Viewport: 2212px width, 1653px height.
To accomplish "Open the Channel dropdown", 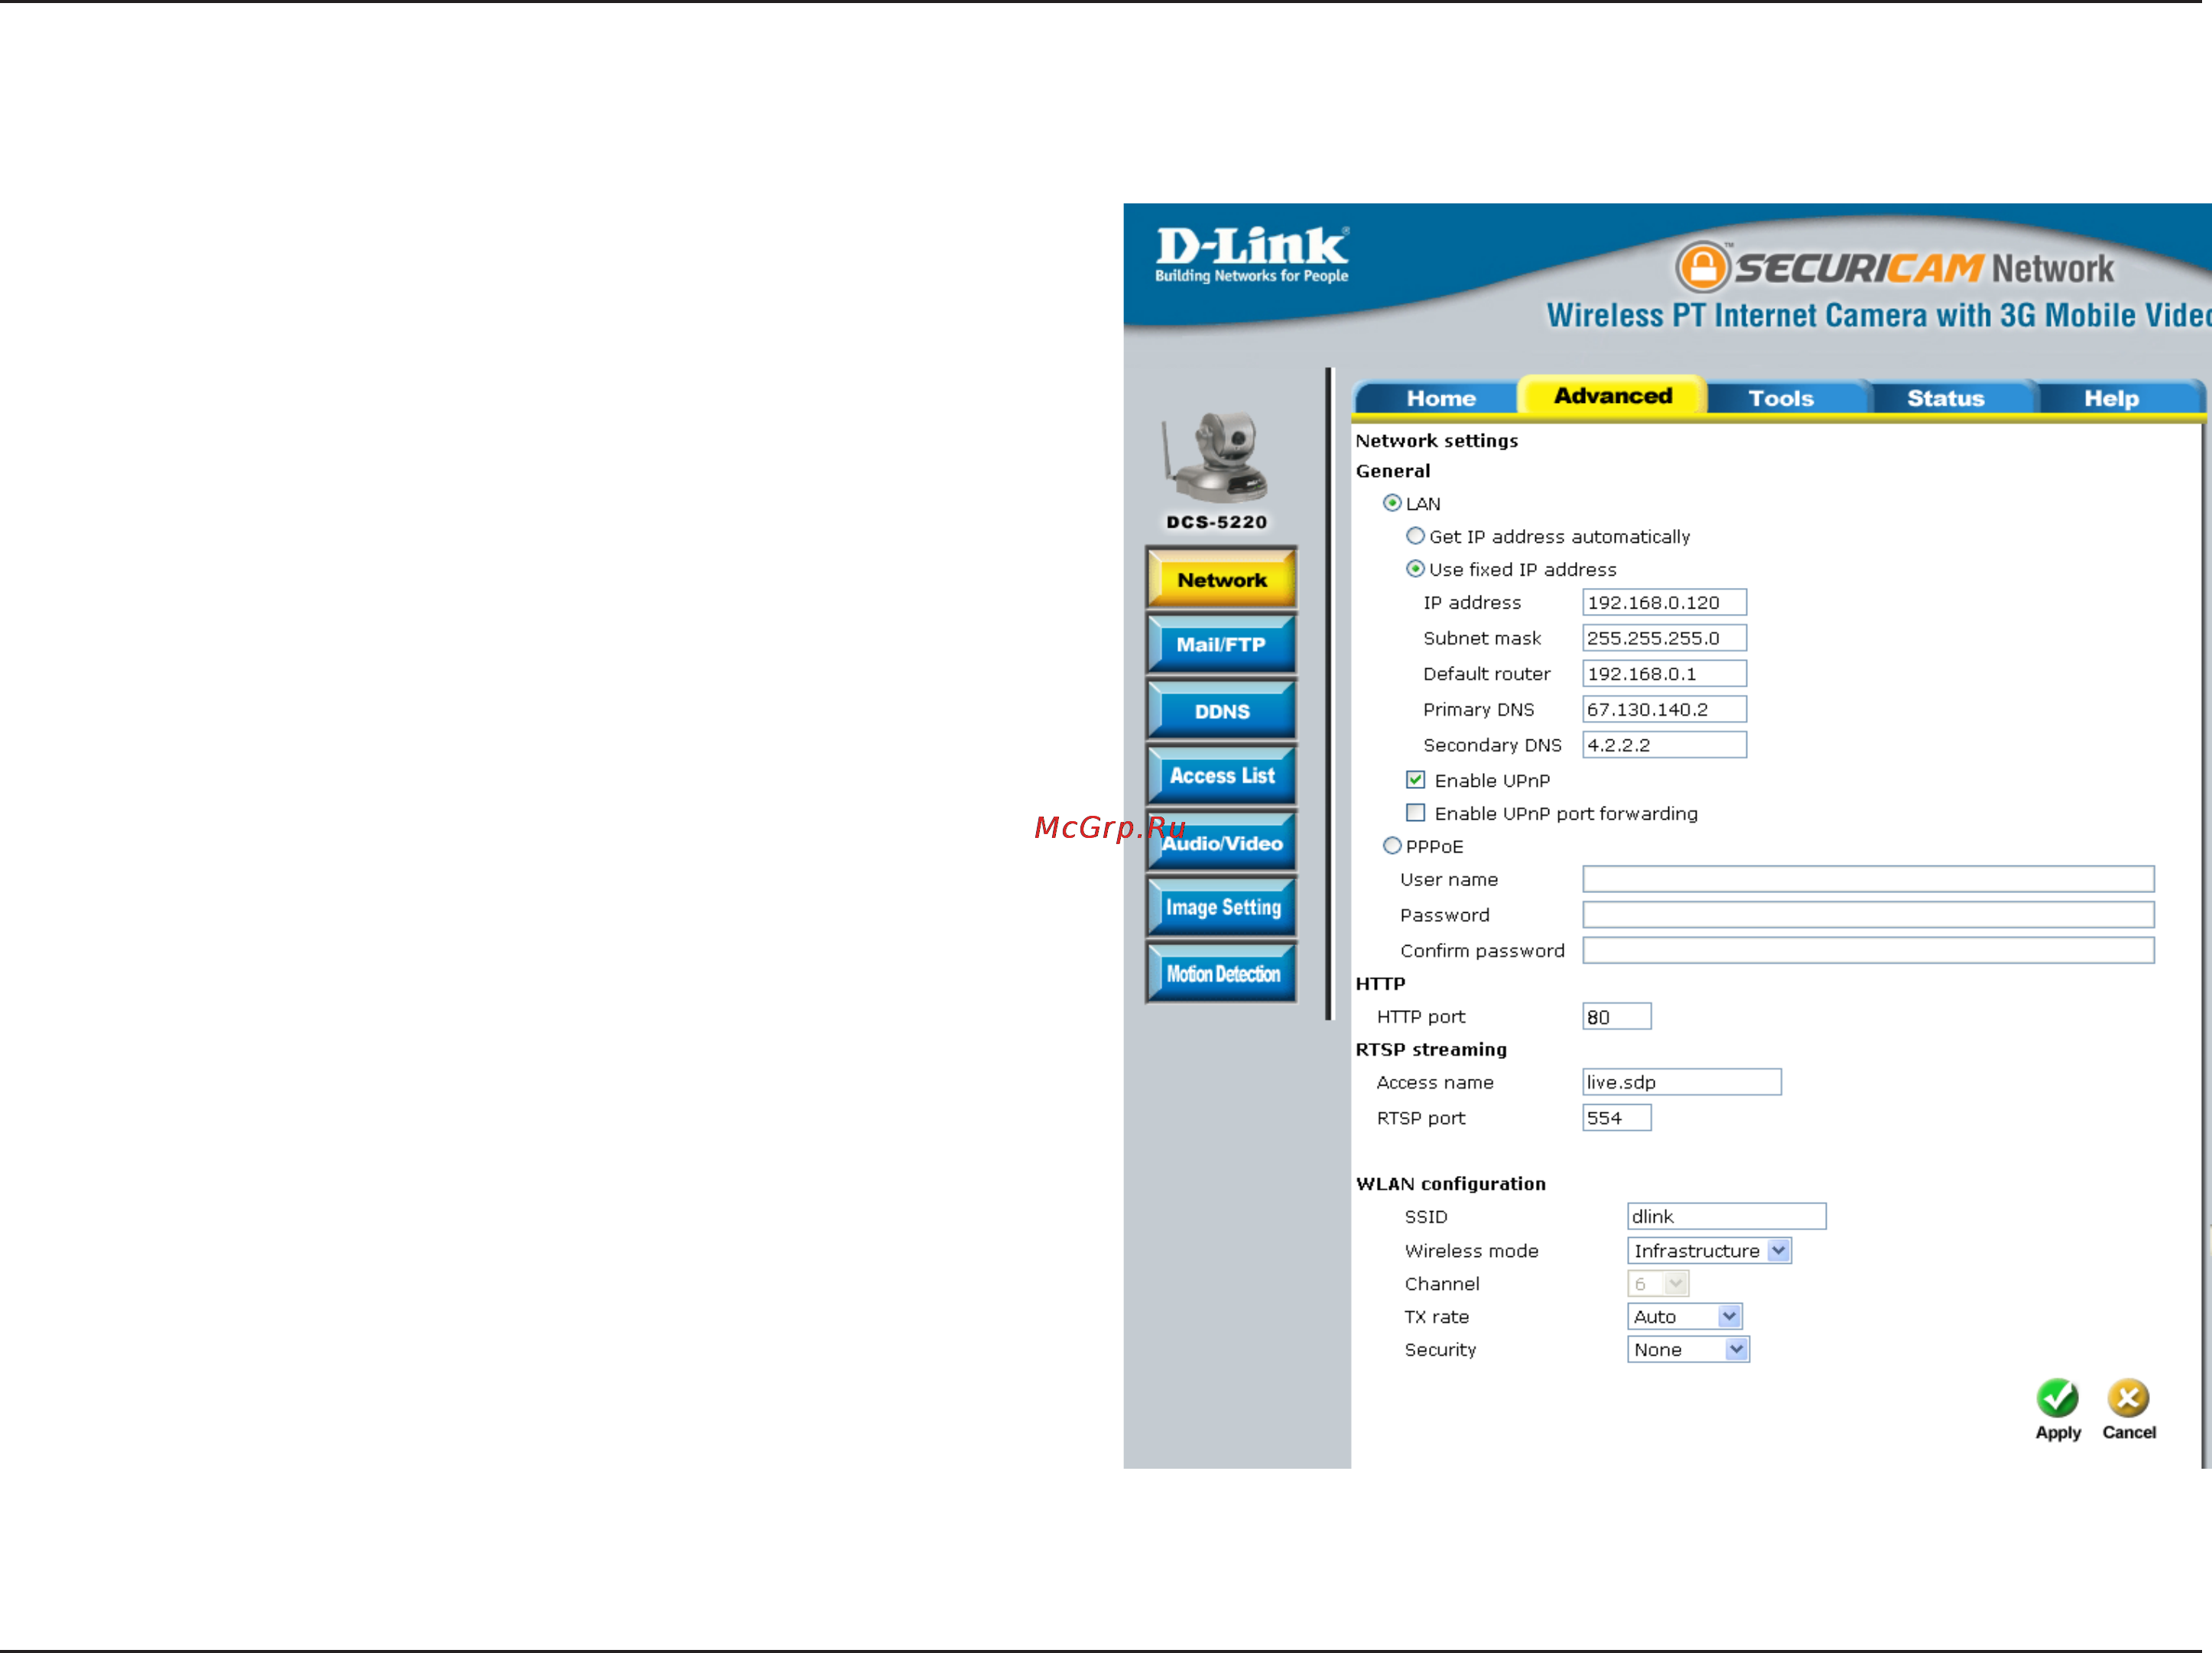I will pos(1658,1284).
